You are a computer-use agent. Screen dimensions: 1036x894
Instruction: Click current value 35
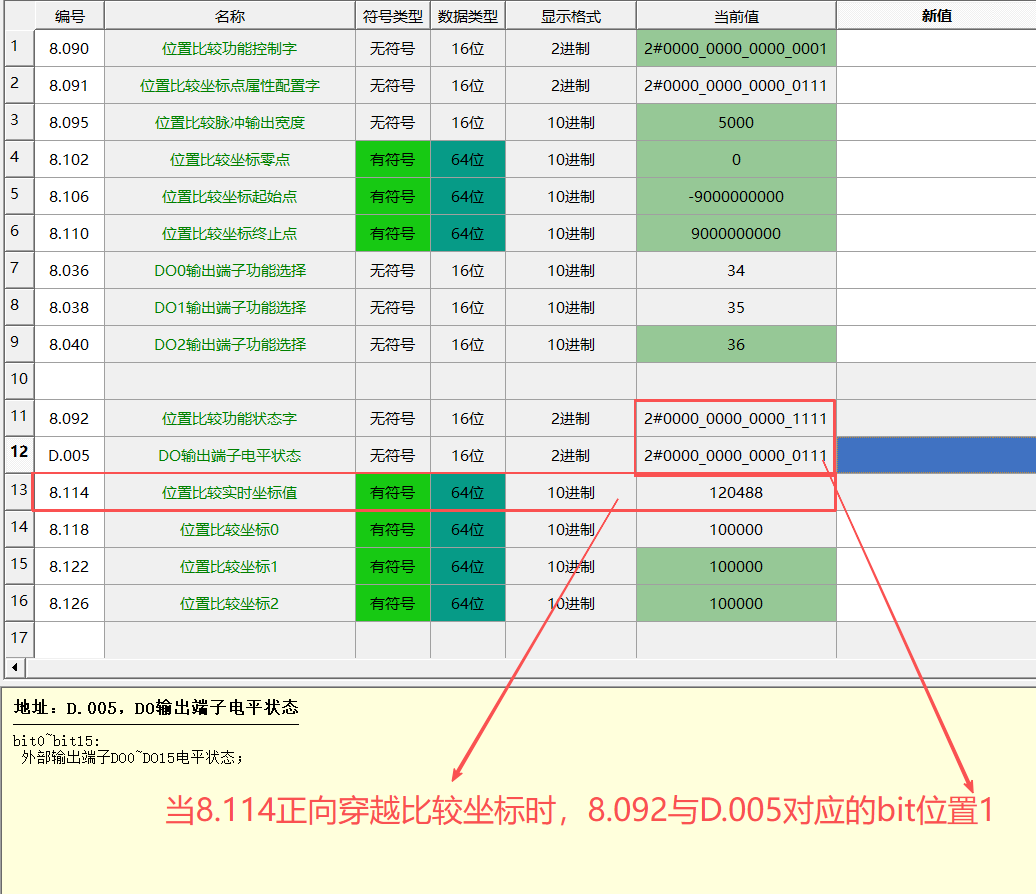[736, 307]
